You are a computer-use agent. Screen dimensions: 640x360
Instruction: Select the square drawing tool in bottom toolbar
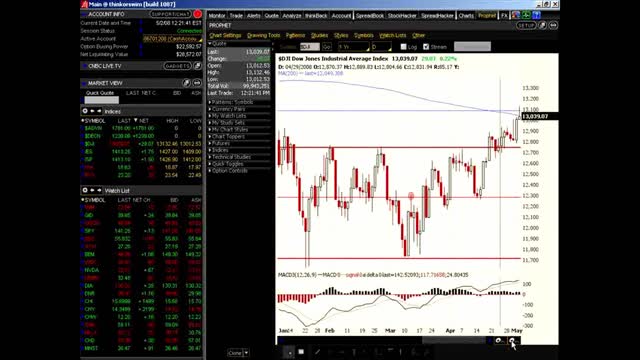click(x=301, y=352)
